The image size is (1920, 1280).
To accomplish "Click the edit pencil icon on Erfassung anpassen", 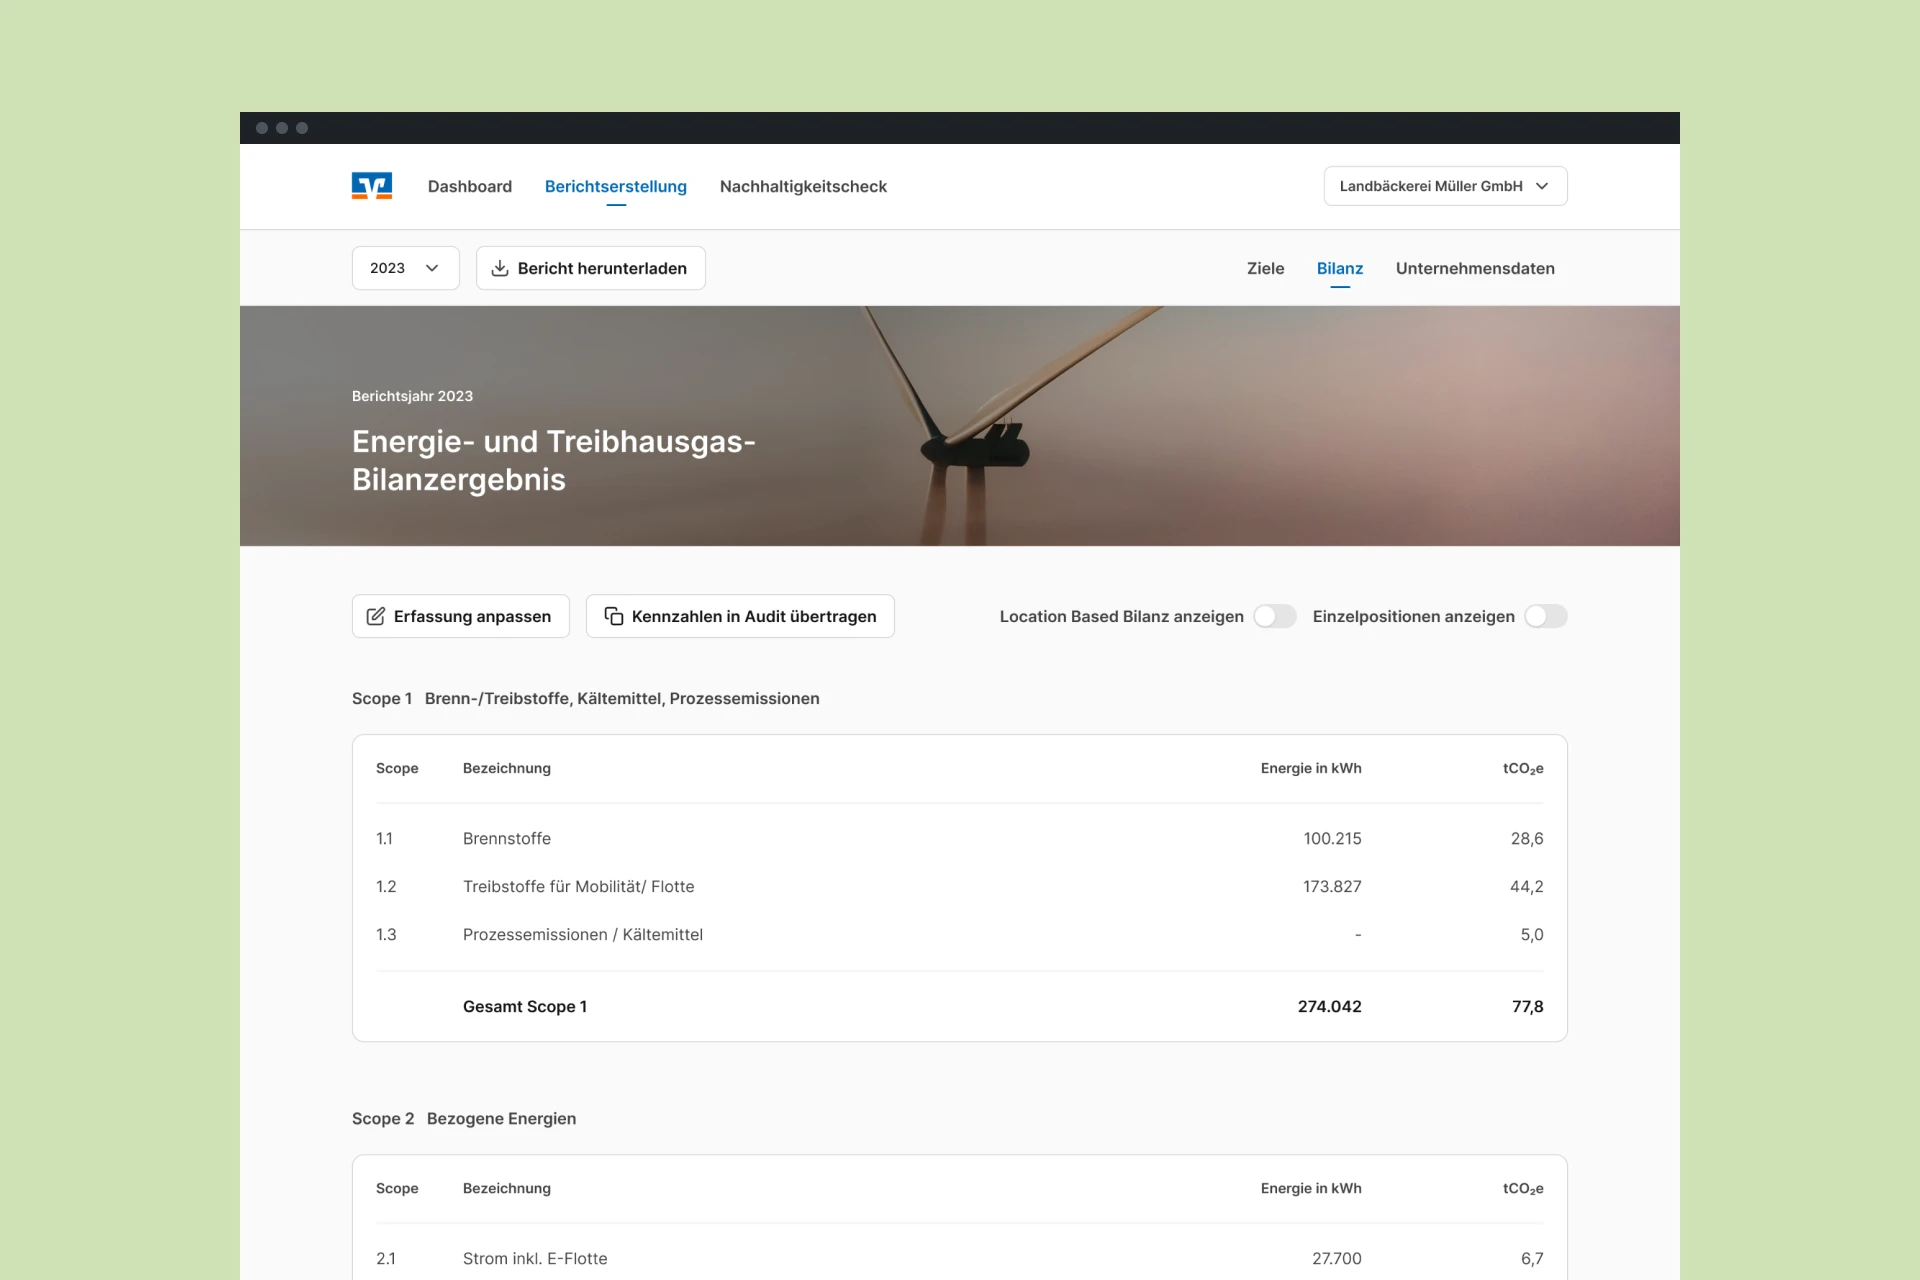I will [x=376, y=616].
